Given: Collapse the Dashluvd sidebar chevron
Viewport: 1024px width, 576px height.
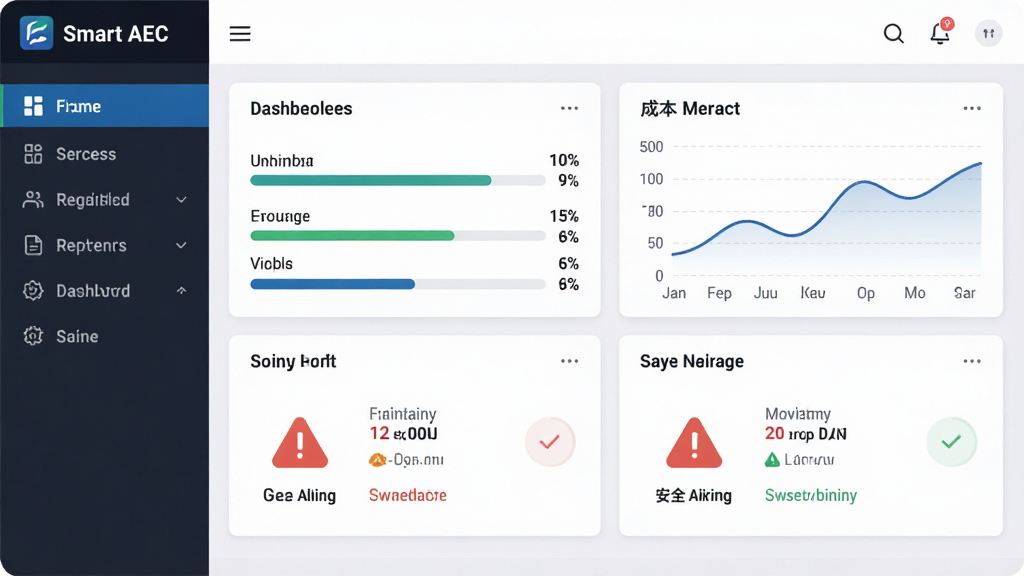Looking at the screenshot, I should click(182, 291).
